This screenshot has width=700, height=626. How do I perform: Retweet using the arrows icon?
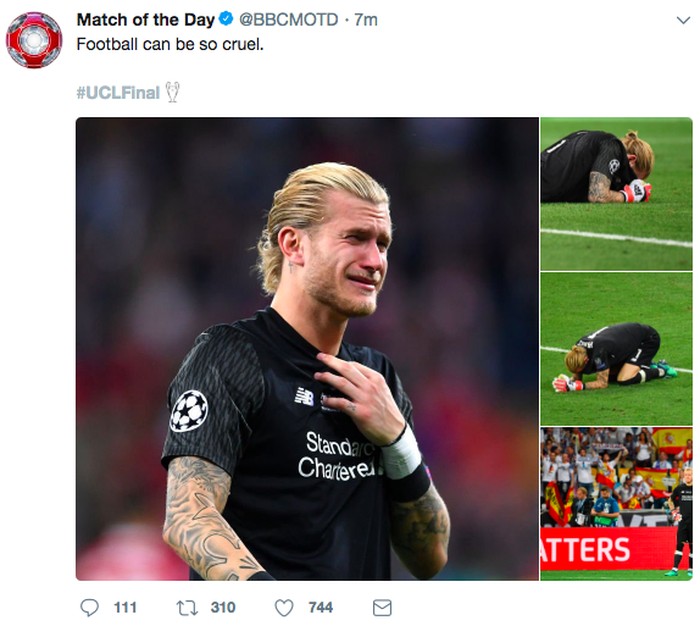tap(184, 607)
